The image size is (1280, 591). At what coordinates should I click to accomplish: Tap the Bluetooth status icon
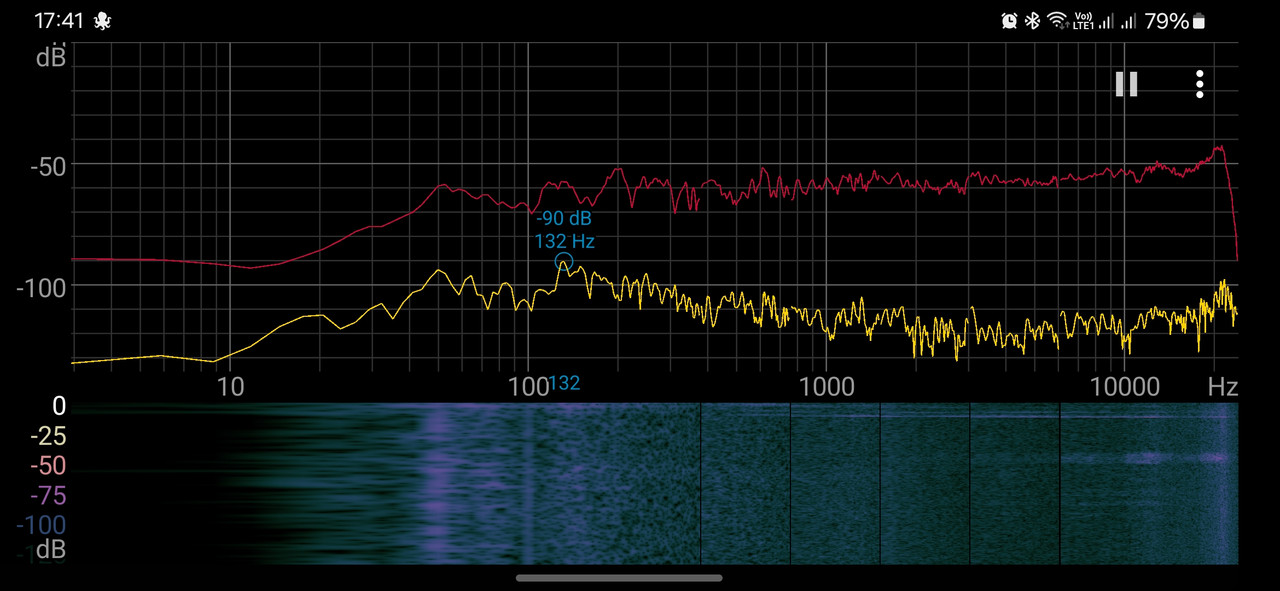pyautogui.click(x=1033, y=20)
